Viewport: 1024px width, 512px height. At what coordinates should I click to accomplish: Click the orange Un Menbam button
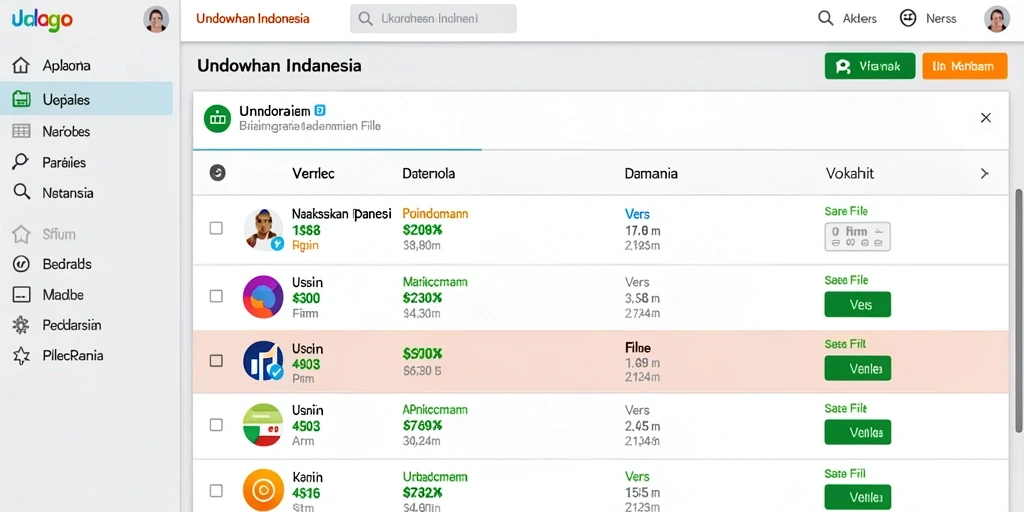click(x=965, y=66)
